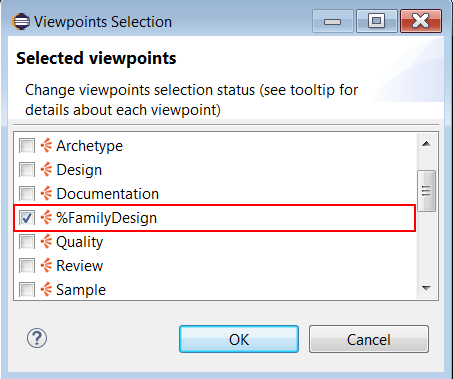Maximize the Viewpoints Selection window

[377, 21]
